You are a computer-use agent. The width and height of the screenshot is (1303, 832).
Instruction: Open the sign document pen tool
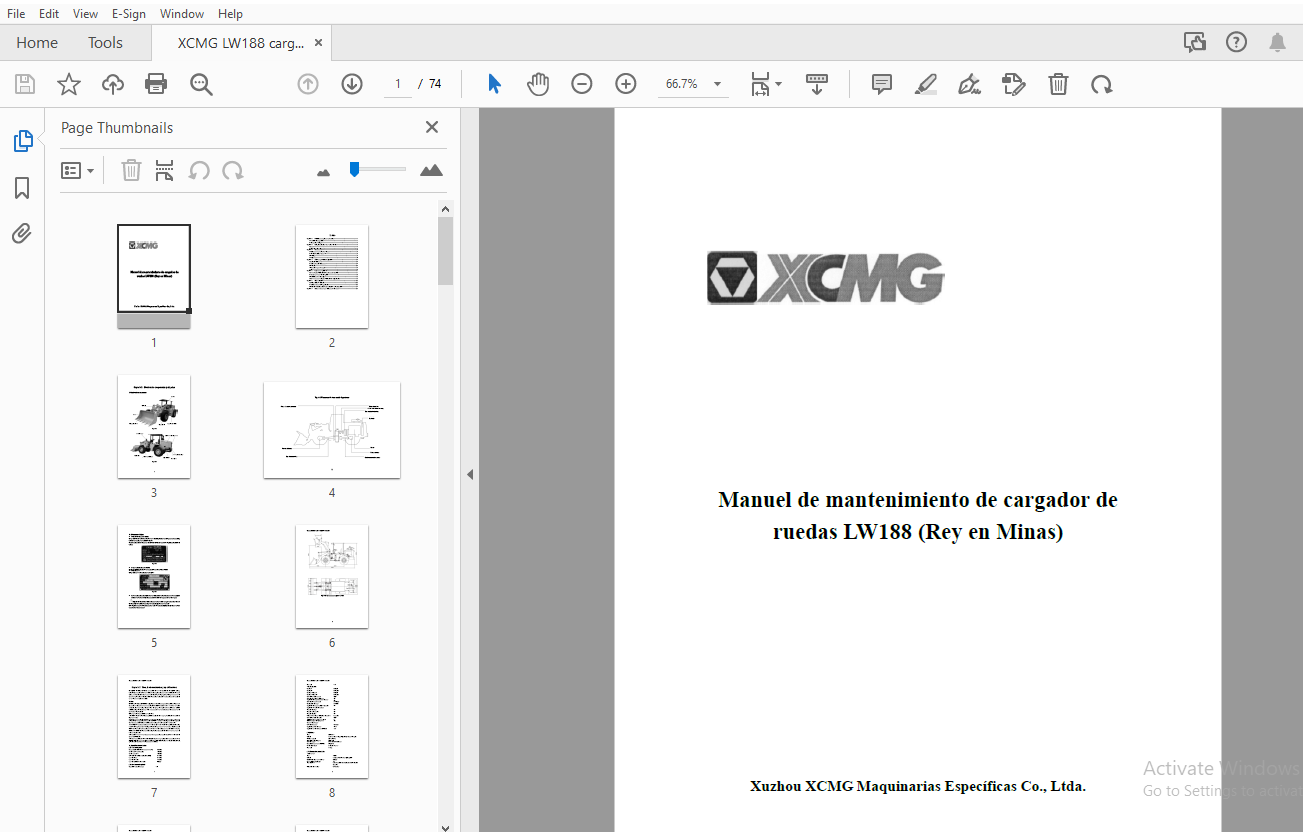click(x=969, y=84)
